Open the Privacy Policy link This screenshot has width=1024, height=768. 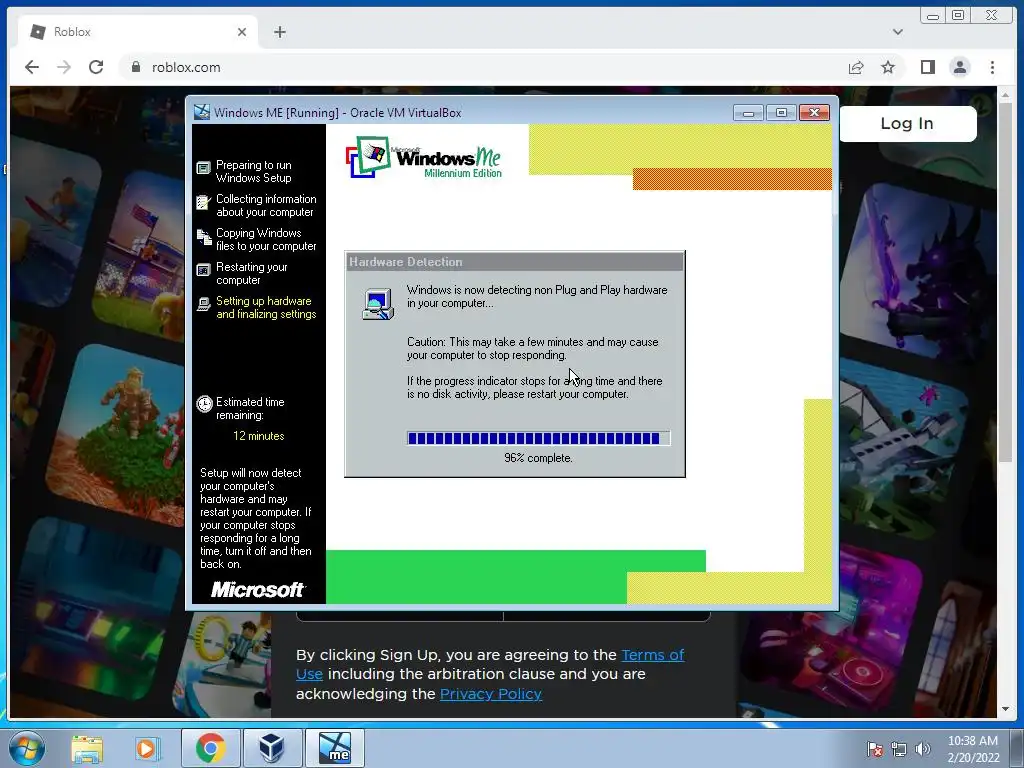(x=490, y=694)
